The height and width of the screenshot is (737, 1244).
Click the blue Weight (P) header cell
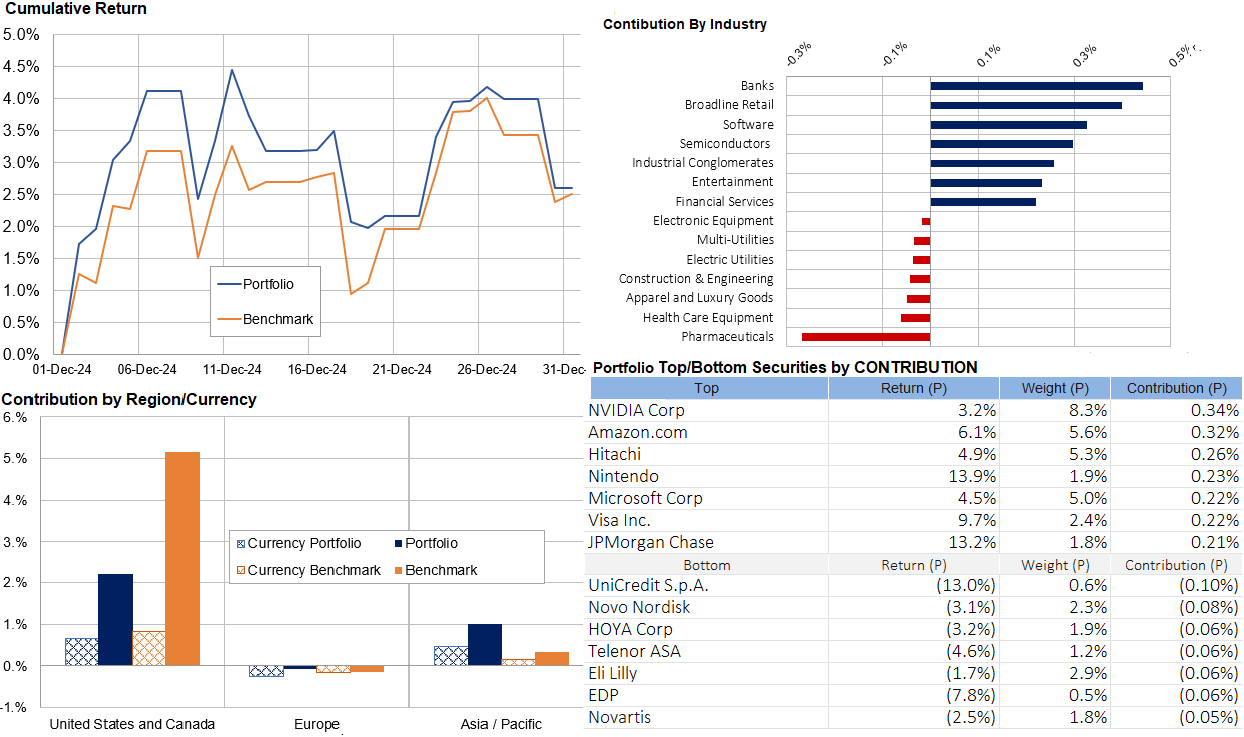(x=1056, y=388)
